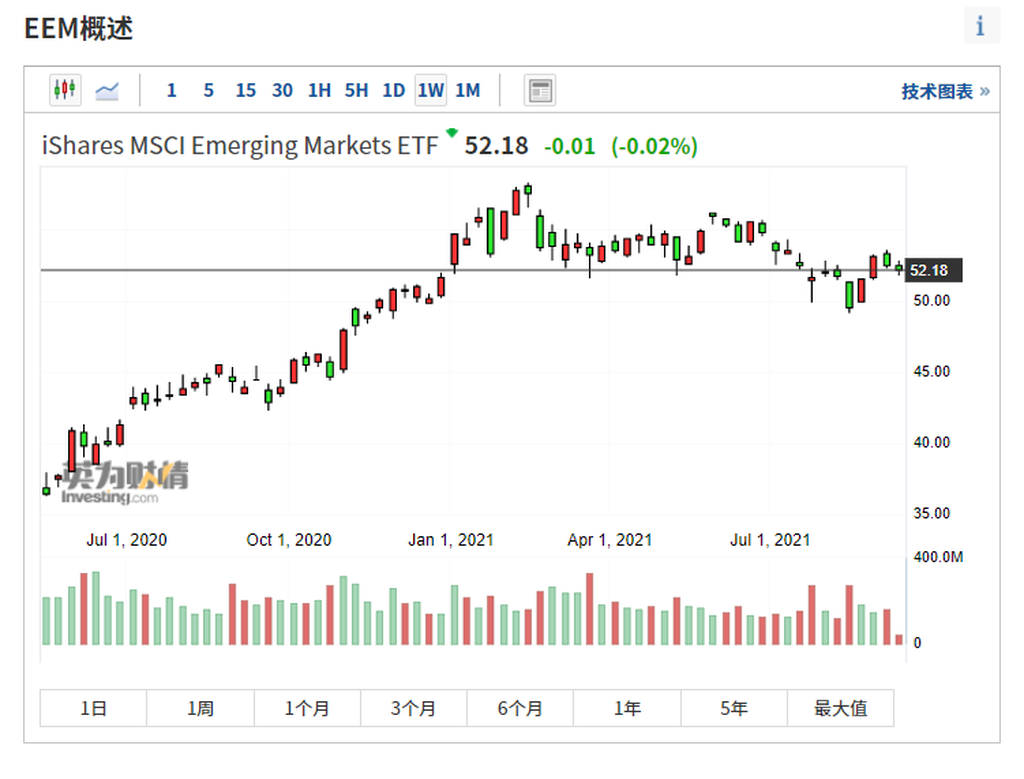
Task: Select the 30 minute interval
Action: point(282,90)
